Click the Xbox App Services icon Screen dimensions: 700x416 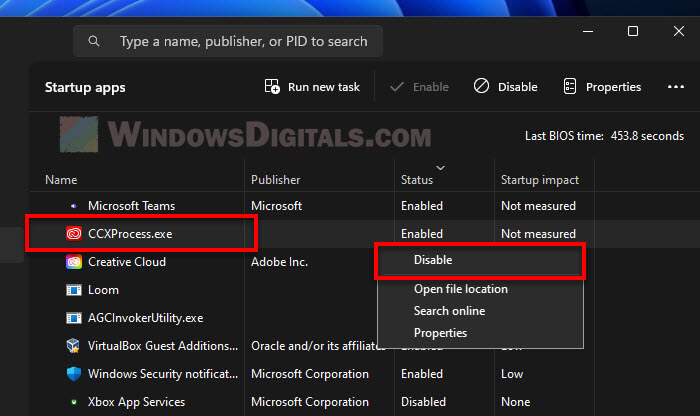(74, 402)
